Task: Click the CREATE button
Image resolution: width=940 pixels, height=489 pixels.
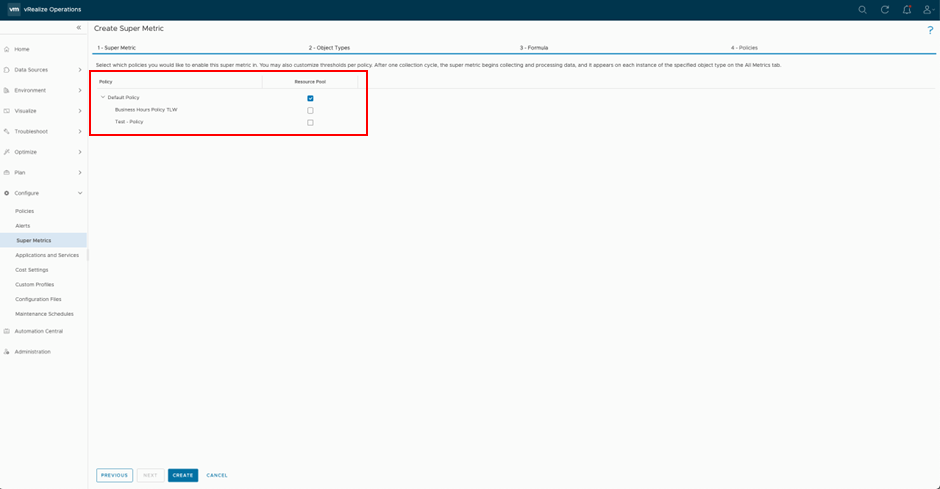Action: pos(183,475)
